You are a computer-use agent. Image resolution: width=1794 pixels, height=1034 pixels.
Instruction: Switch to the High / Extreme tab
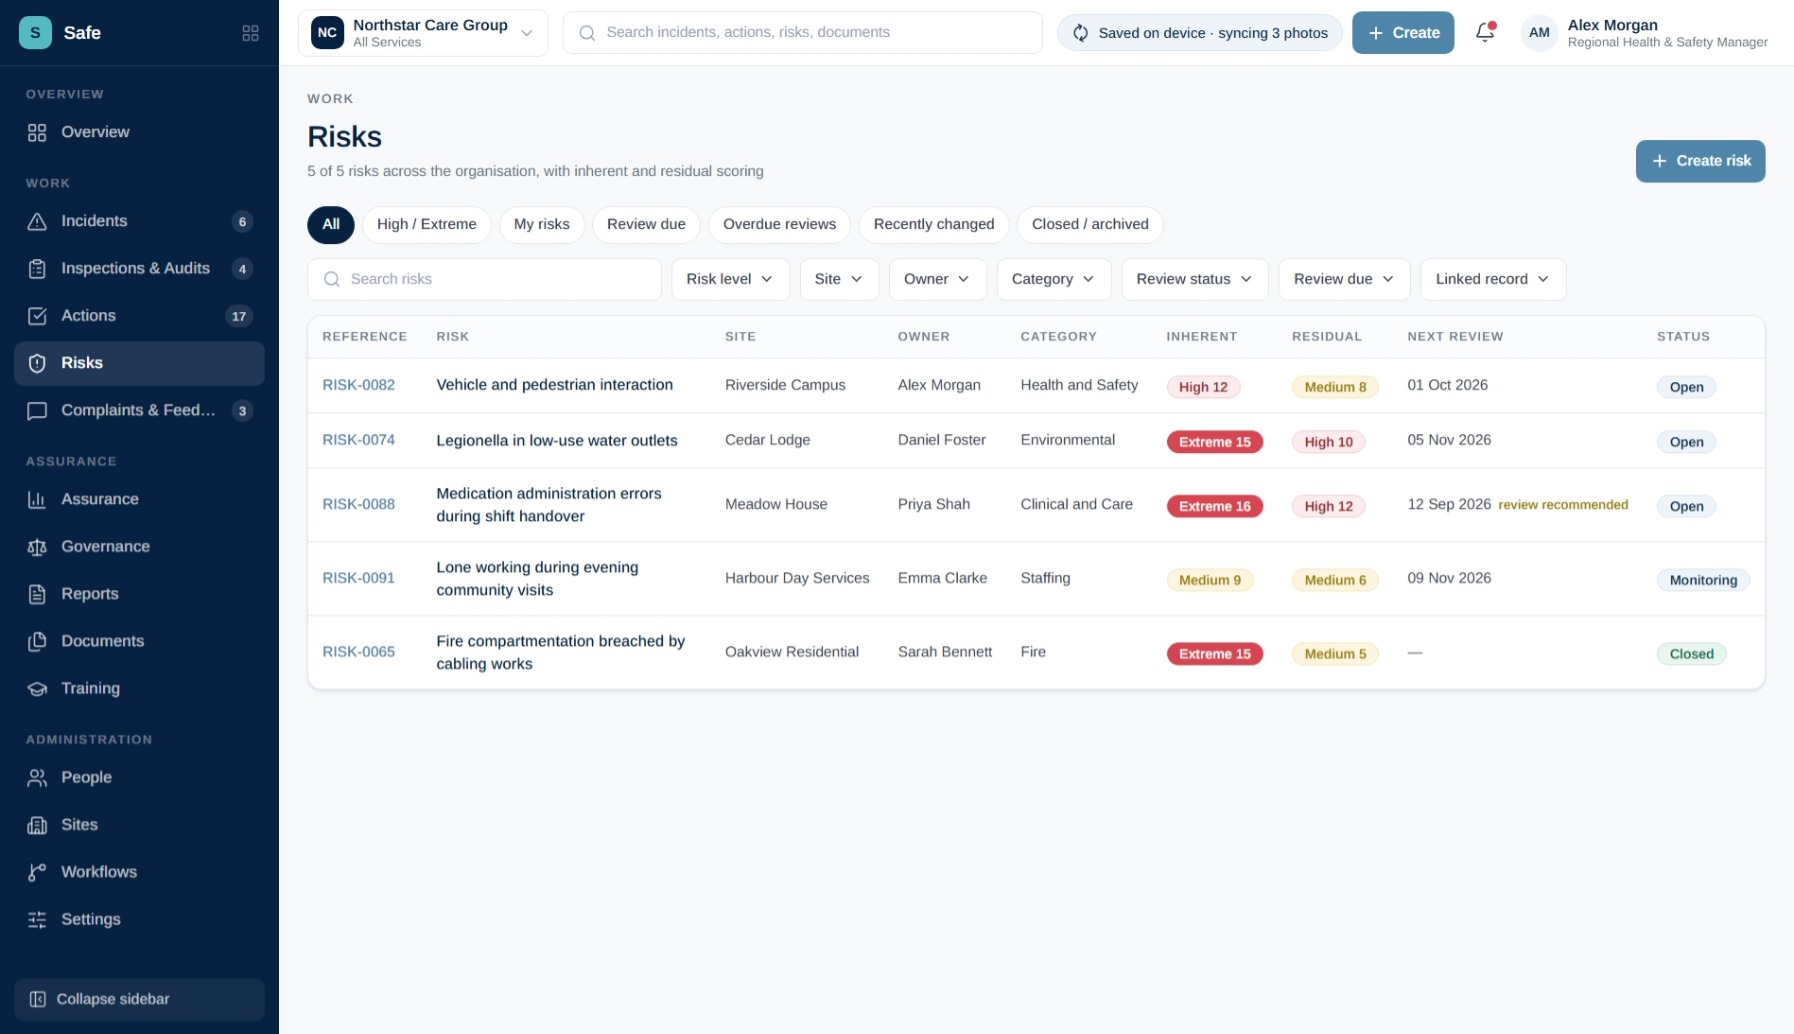point(427,224)
